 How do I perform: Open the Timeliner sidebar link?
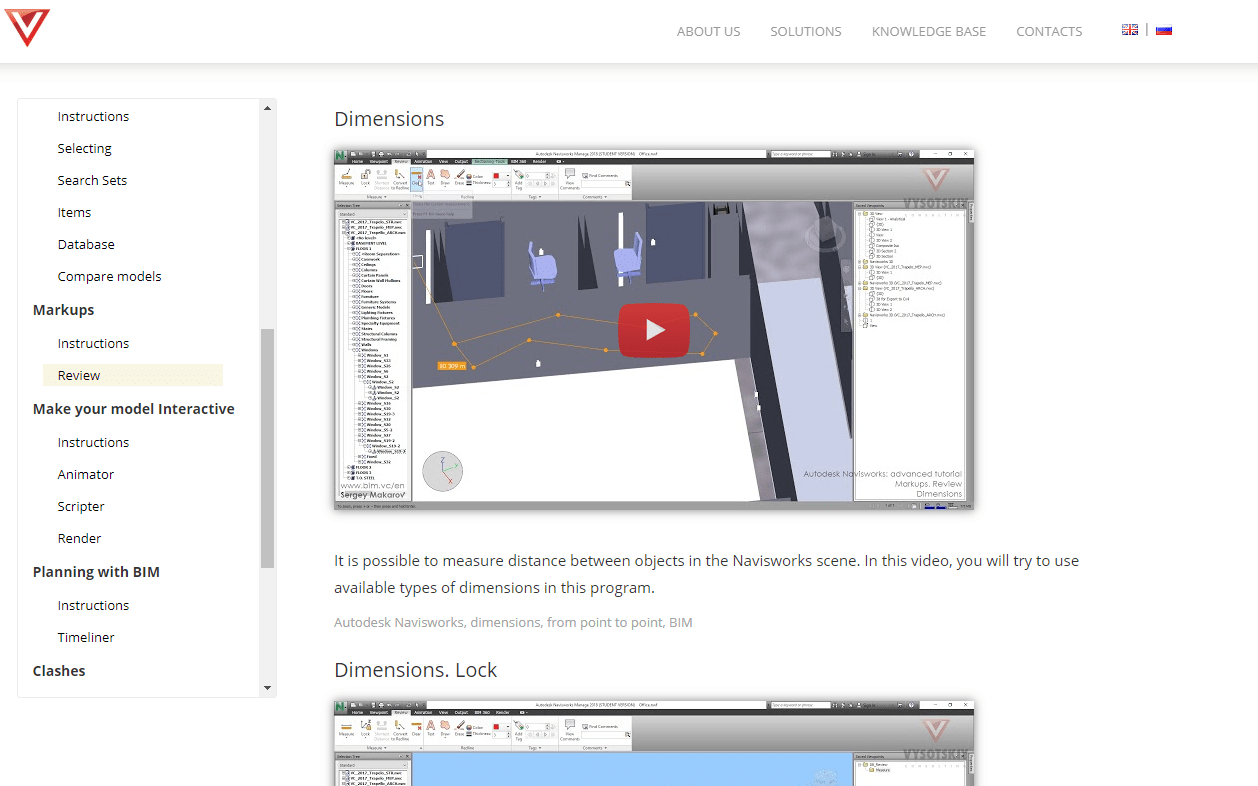pos(86,637)
